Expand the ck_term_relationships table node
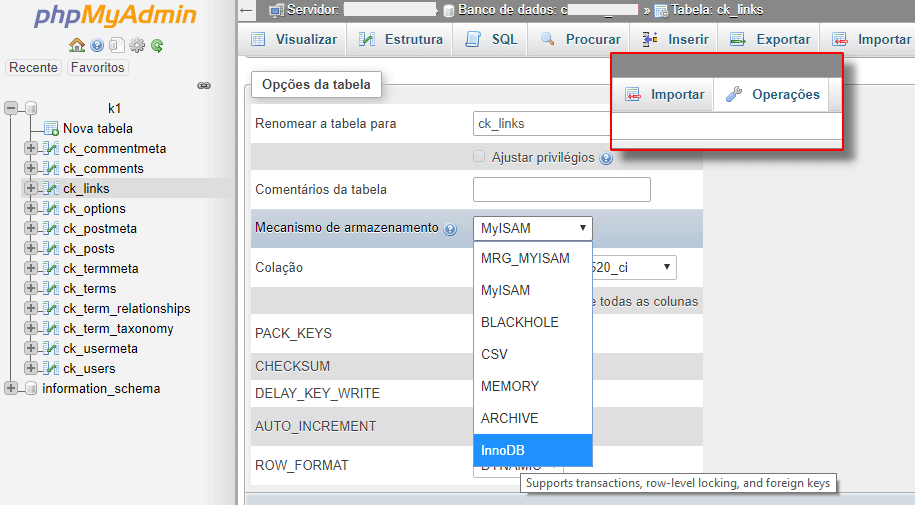 tap(31, 308)
